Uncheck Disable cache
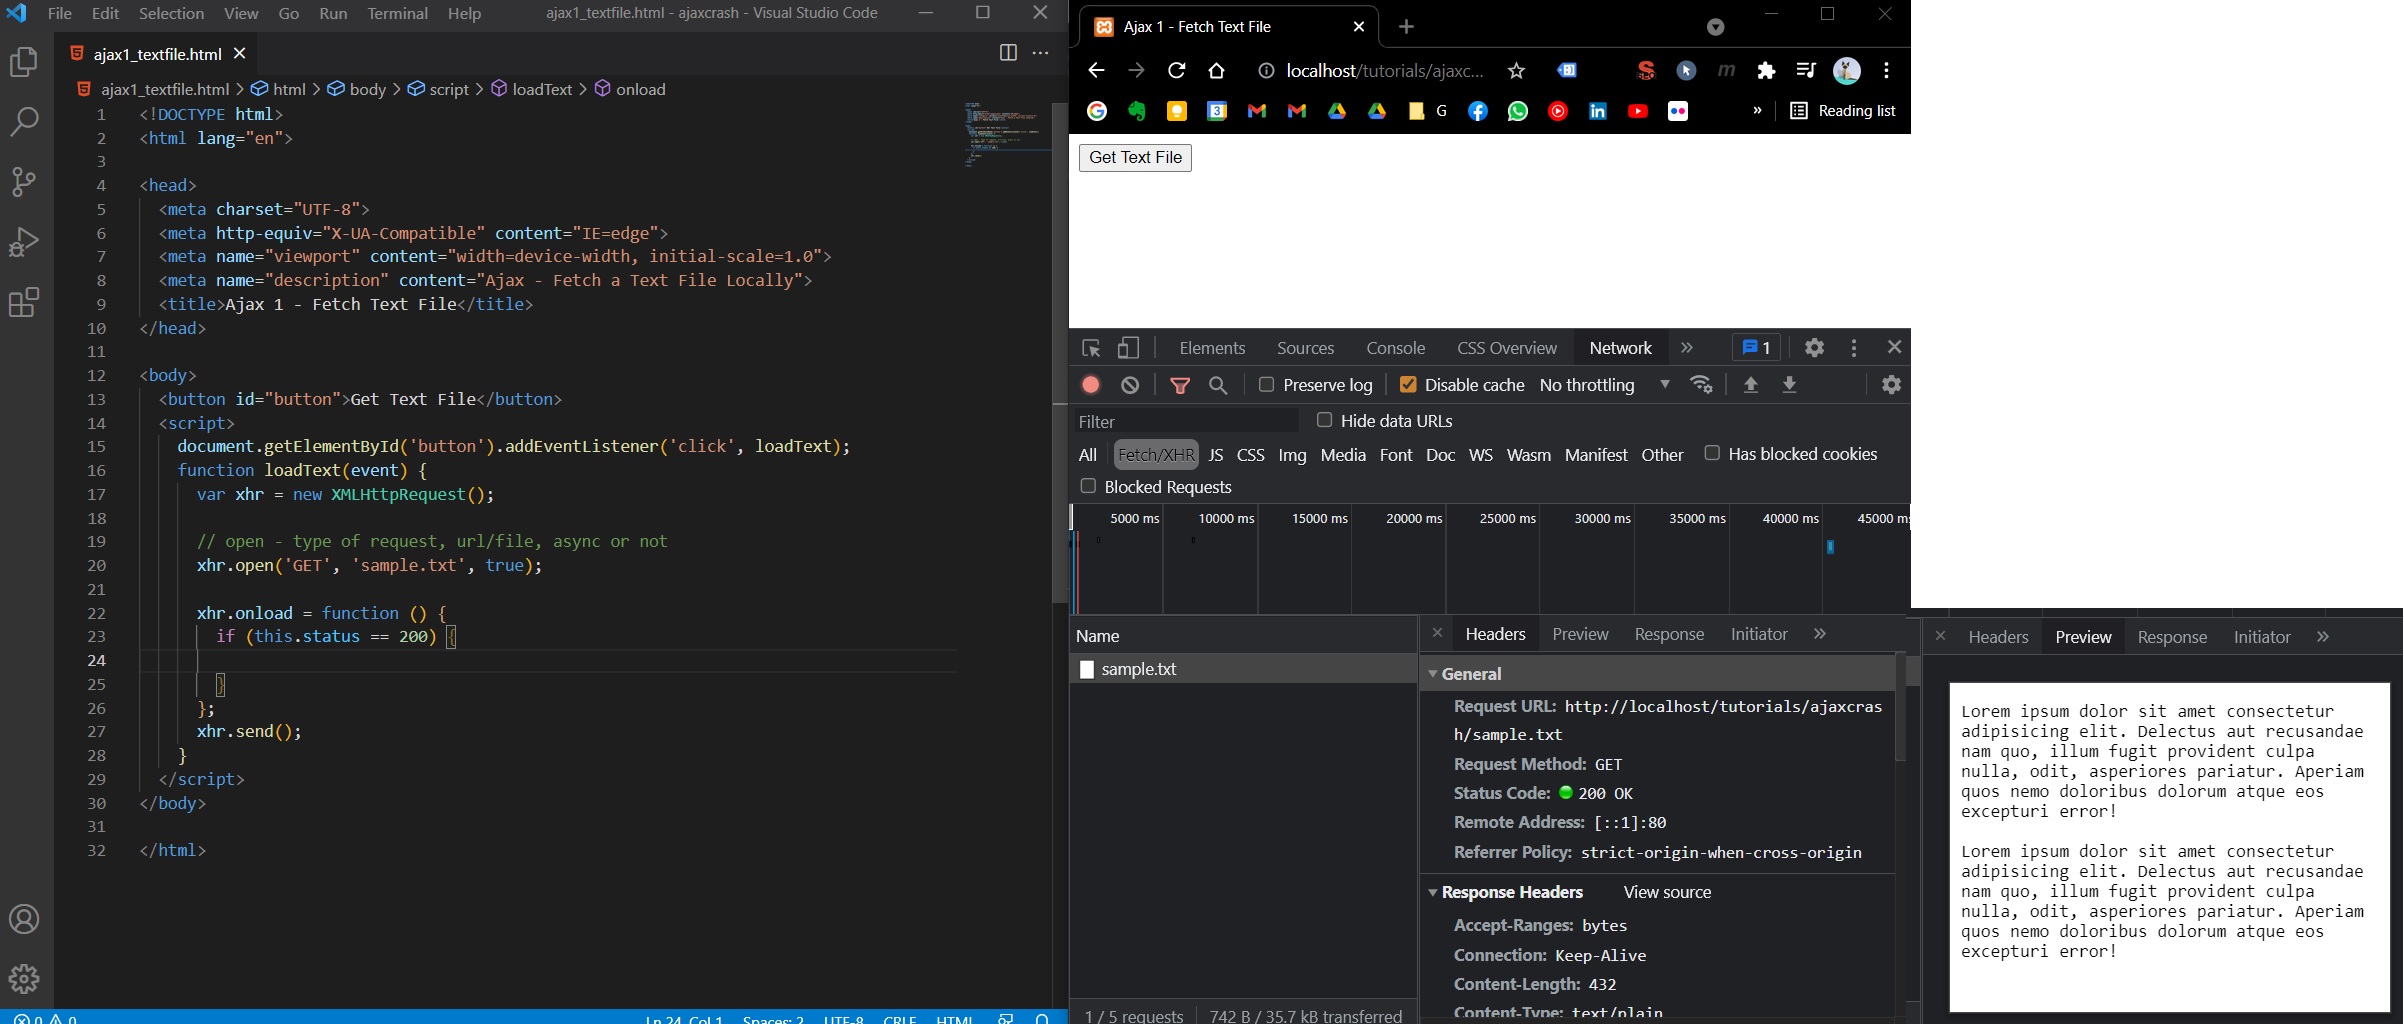Viewport: 2404px width, 1024px height. pos(1408,384)
